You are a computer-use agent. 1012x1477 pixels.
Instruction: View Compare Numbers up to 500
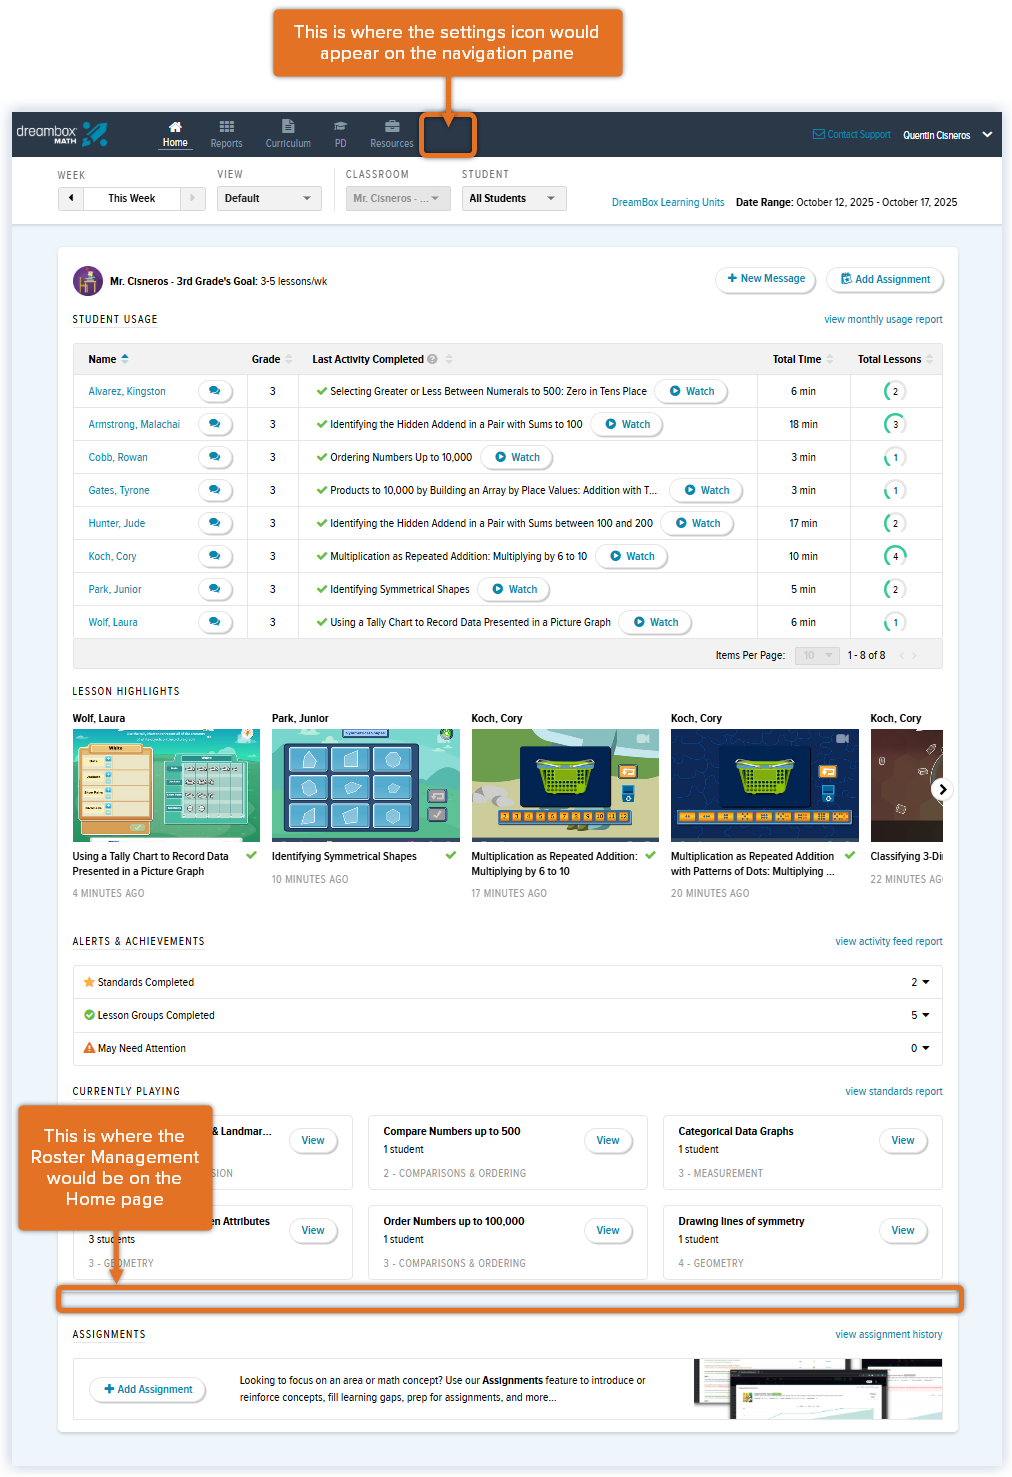[x=608, y=1140]
